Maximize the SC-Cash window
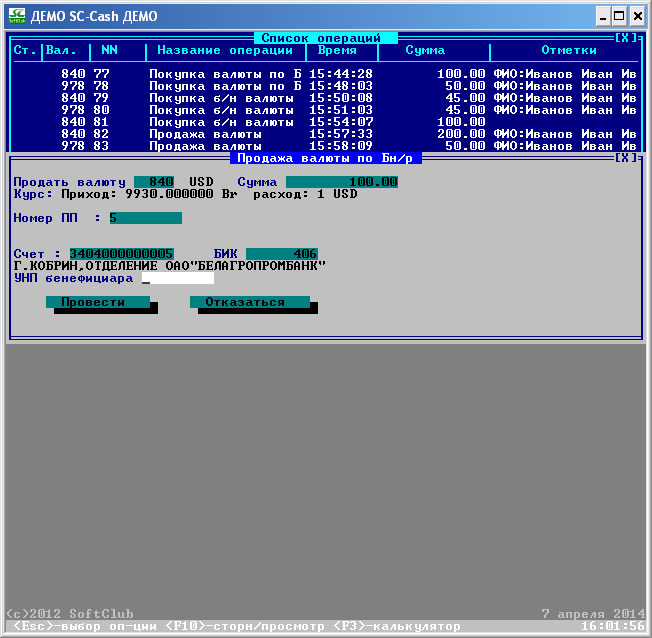Image resolution: width=652 pixels, height=638 pixels. [619, 16]
